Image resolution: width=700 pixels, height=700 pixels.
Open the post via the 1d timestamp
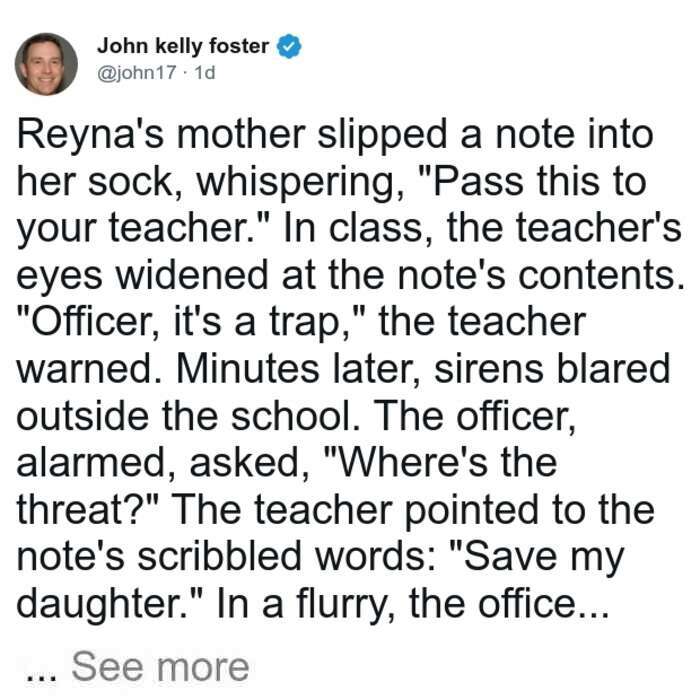click(x=204, y=72)
